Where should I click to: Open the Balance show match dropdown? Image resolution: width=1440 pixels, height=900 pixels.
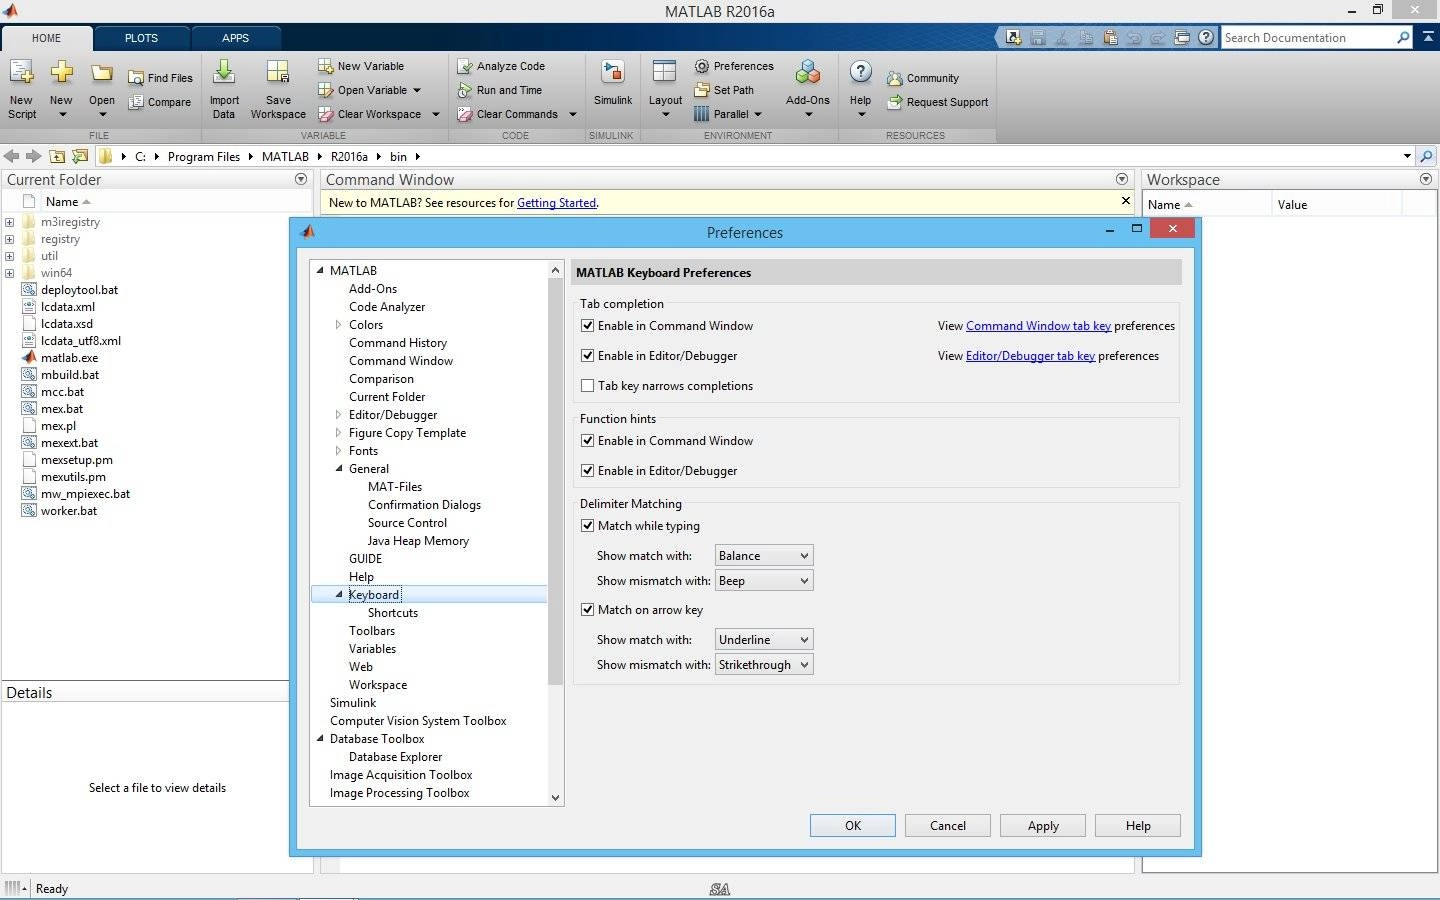pos(764,556)
